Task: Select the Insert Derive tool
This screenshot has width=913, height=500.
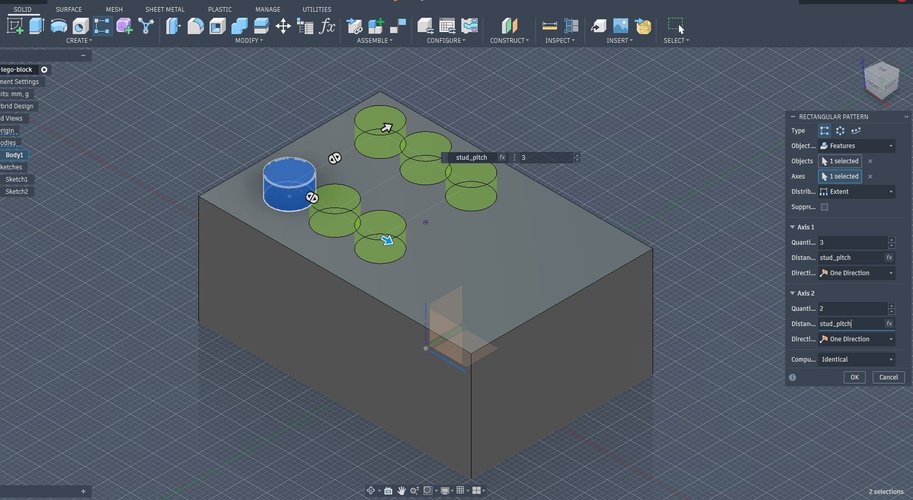Action: (599, 26)
